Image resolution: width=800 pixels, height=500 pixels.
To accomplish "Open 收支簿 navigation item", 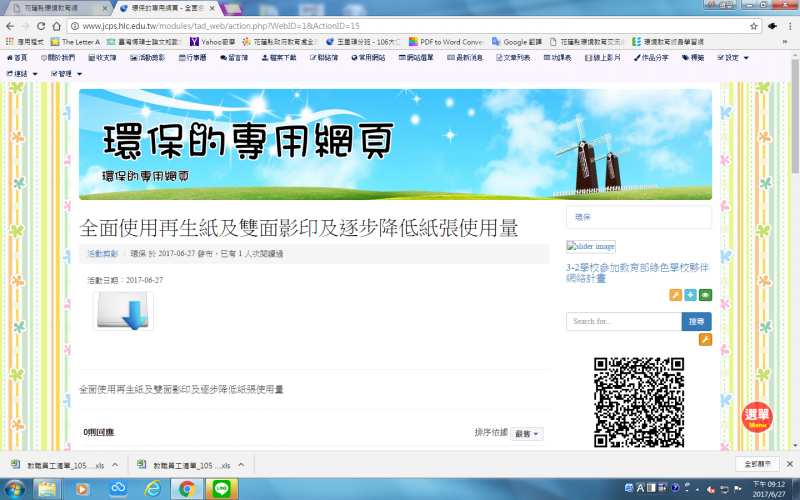I will (102, 58).
